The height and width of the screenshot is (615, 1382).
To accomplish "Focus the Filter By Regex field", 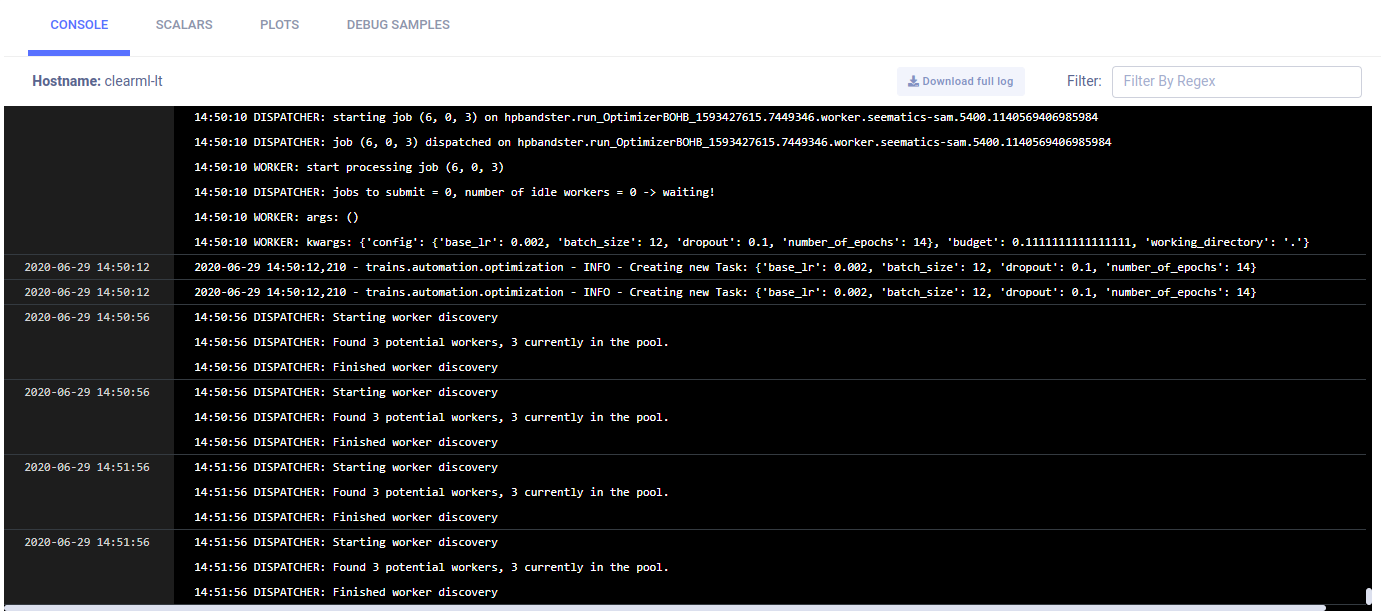I will [x=1236, y=81].
